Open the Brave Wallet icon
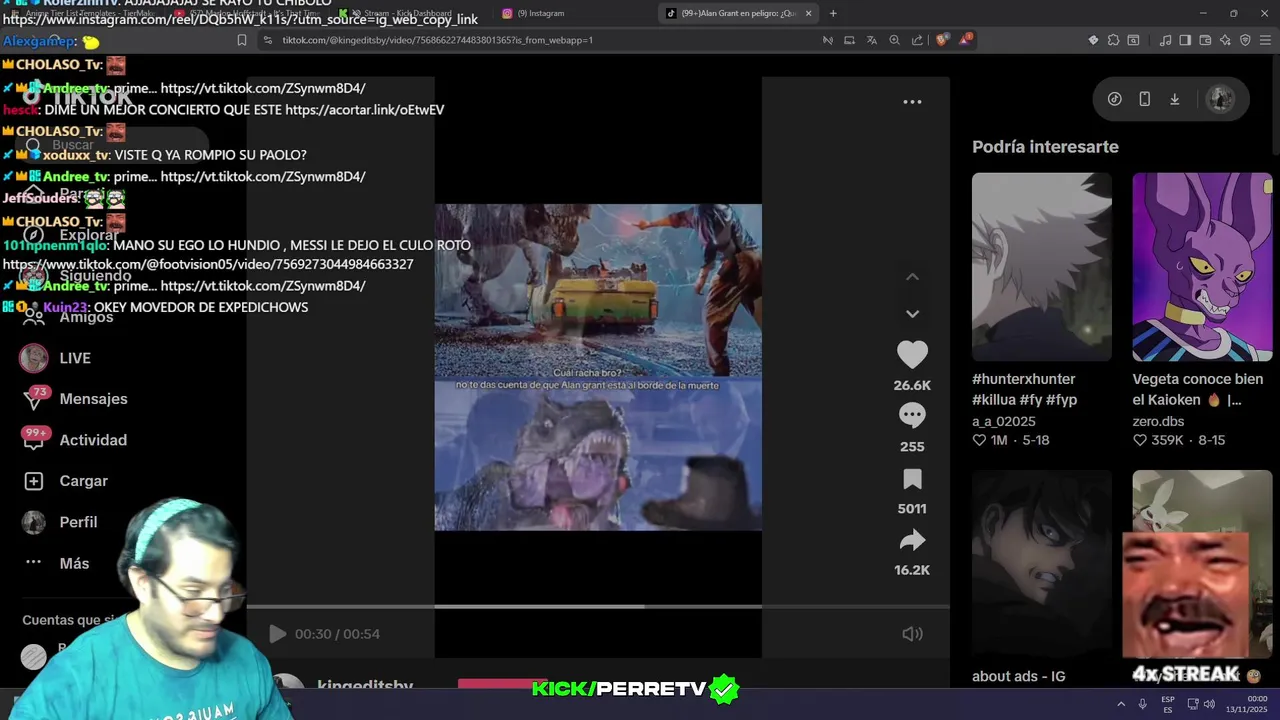 1205,40
